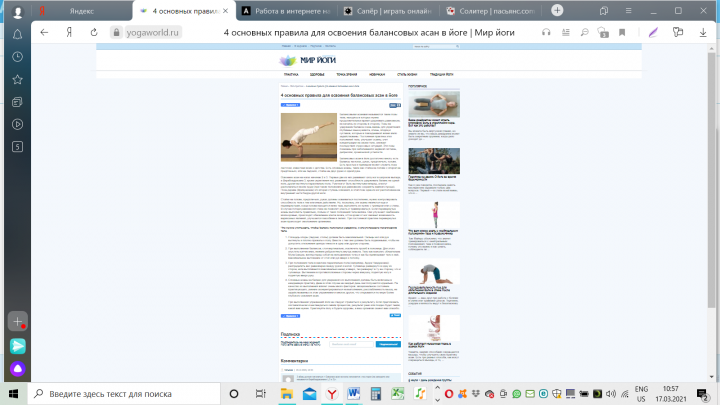The width and height of the screenshot is (720, 405).
Task: Go back to previous page
Action: [x=44, y=33]
